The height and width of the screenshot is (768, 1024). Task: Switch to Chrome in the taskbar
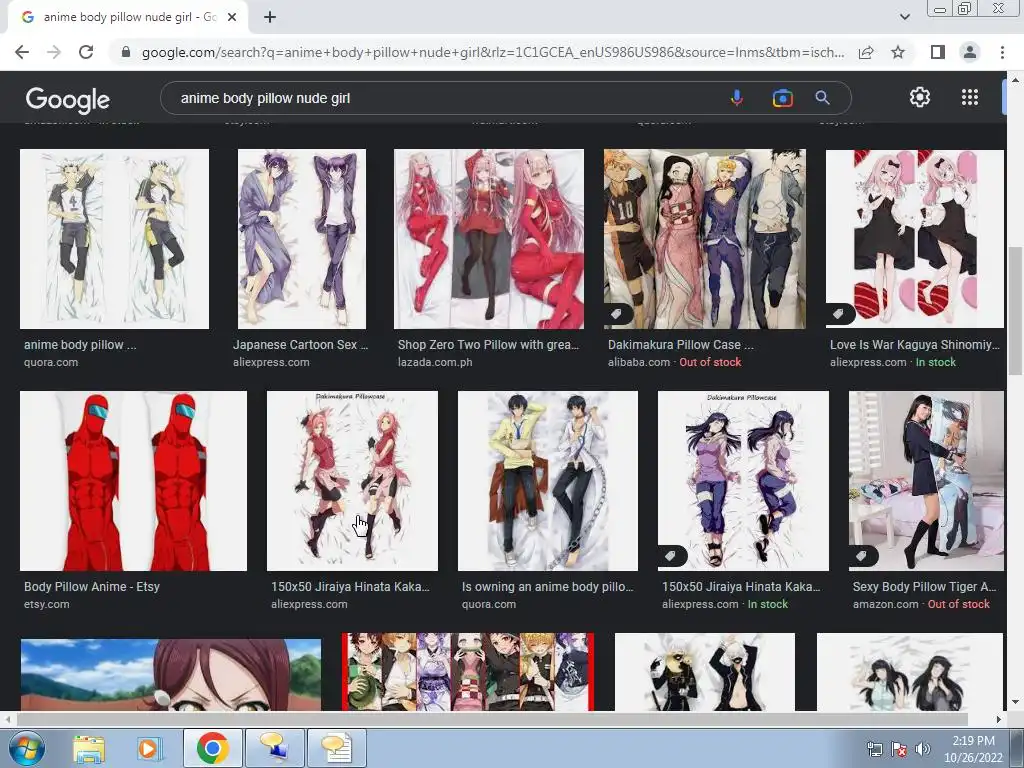[x=212, y=748]
